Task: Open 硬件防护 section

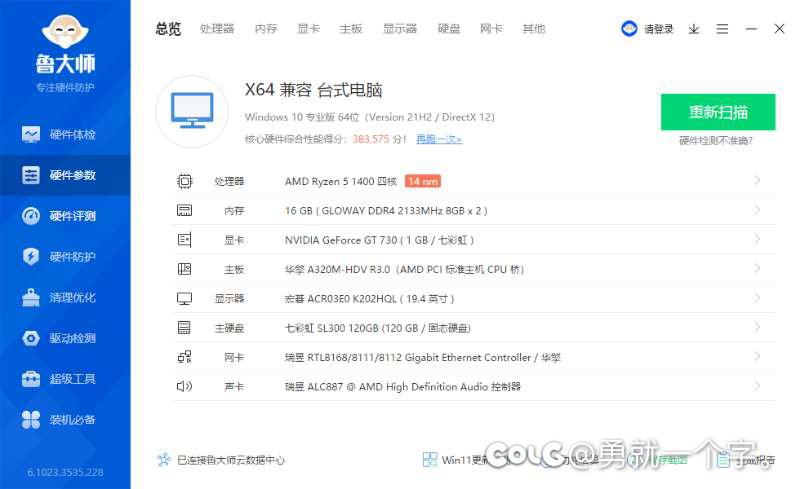Action: click(x=65, y=256)
